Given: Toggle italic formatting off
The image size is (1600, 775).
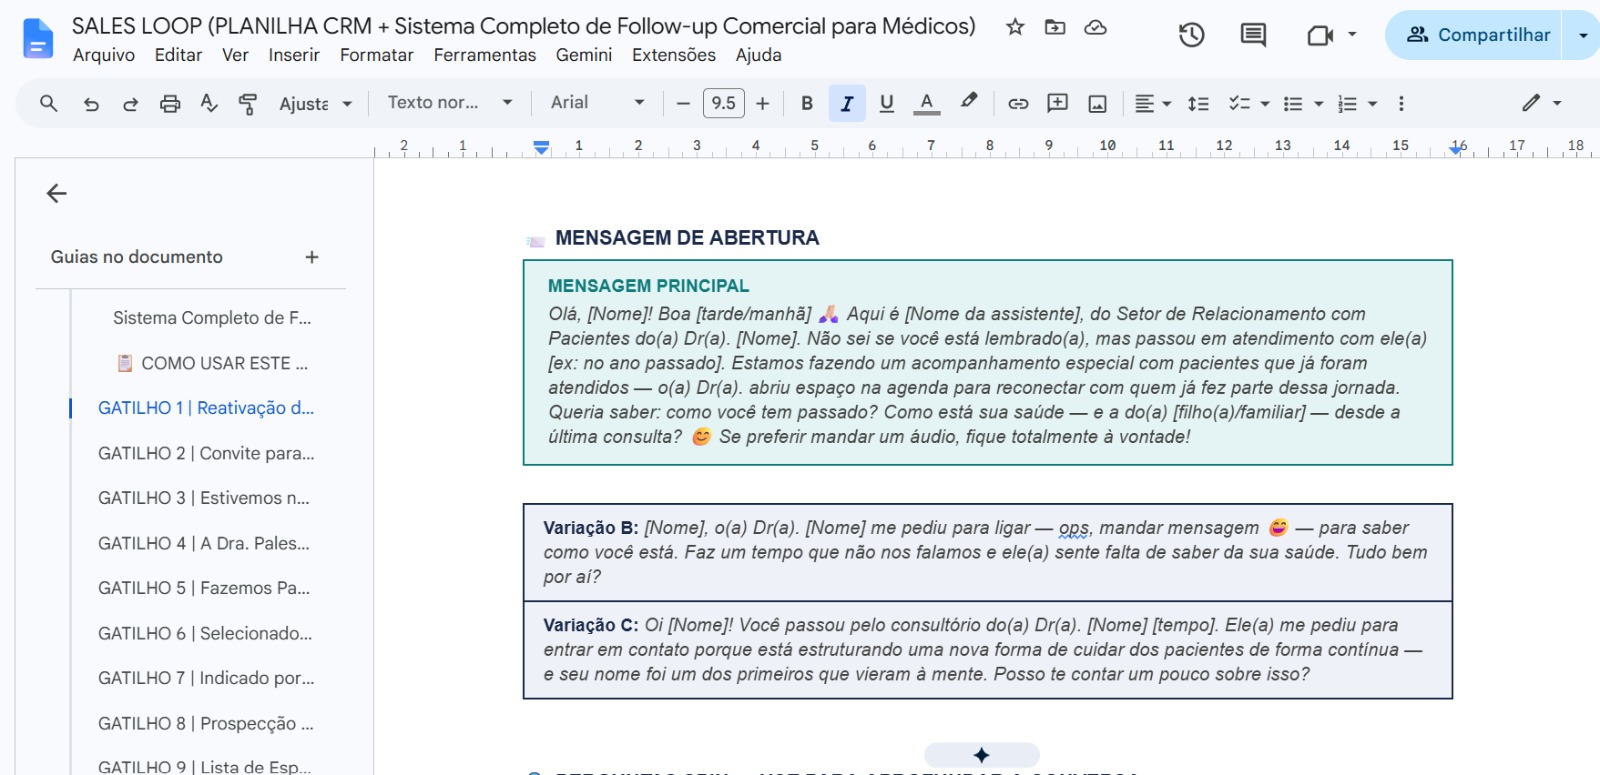Looking at the screenshot, I should 847,103.
